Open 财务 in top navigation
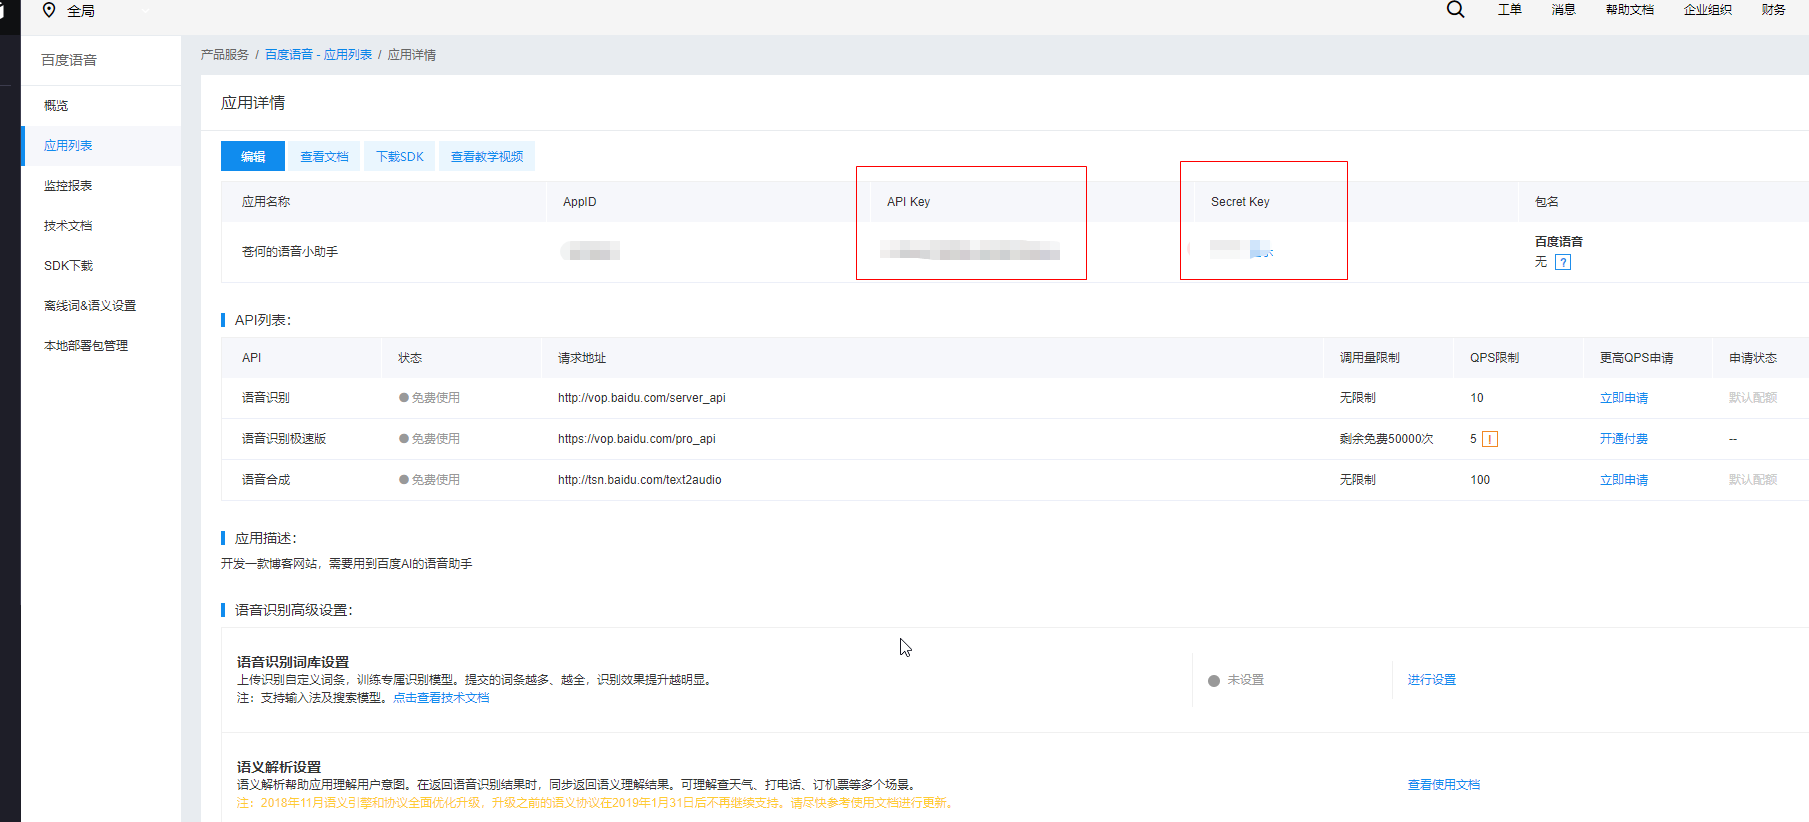1809x822 pixels. point(1773,10)
